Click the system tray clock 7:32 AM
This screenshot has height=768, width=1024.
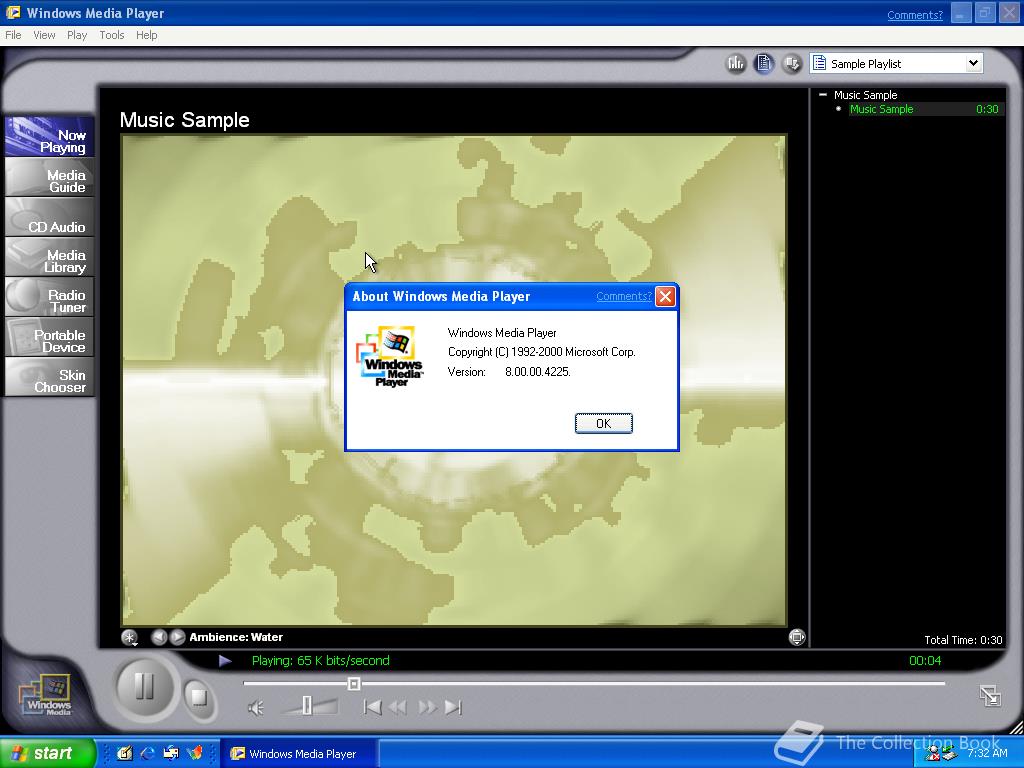[x=987, y=754]
